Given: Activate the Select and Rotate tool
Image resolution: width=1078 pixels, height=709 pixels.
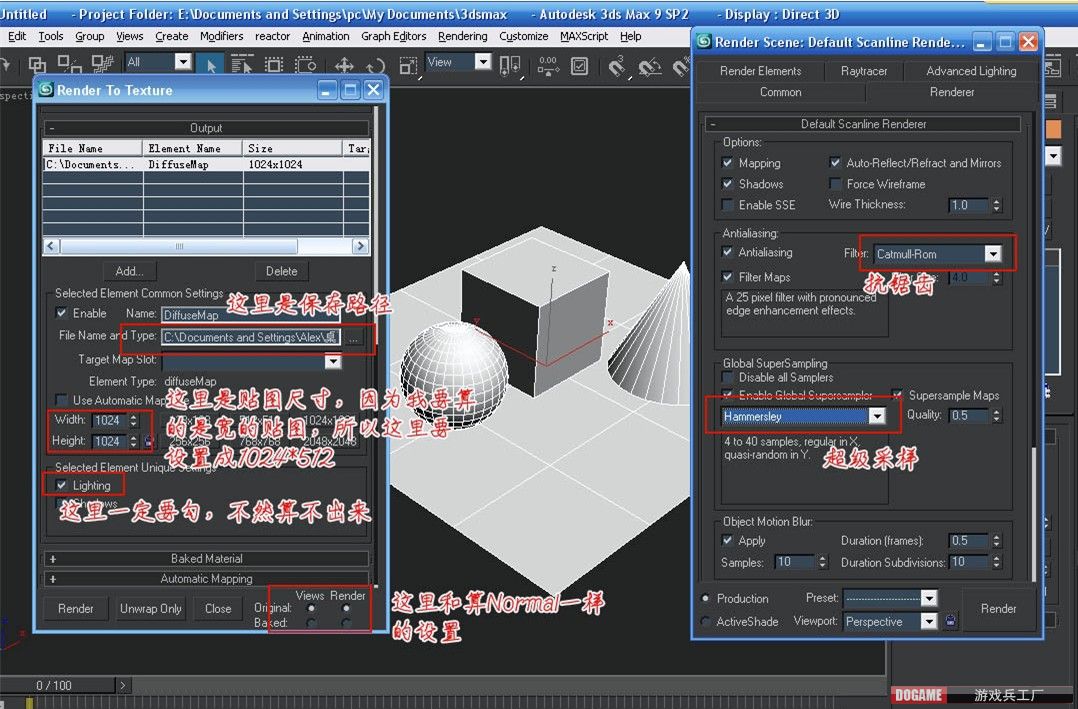Looking at the screenshot, I should pyautogui.click(x=375, y=65).
